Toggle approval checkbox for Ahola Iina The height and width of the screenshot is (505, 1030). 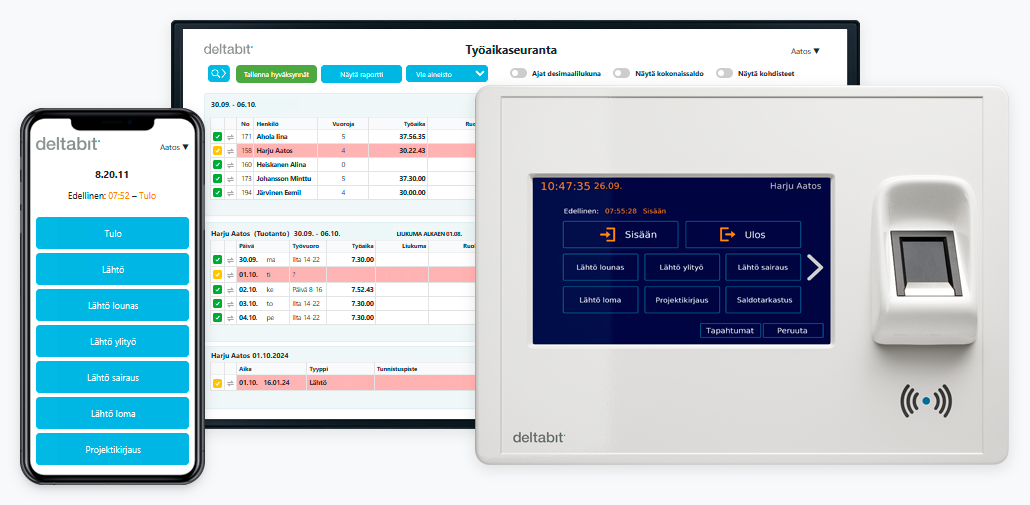(217, 137)
